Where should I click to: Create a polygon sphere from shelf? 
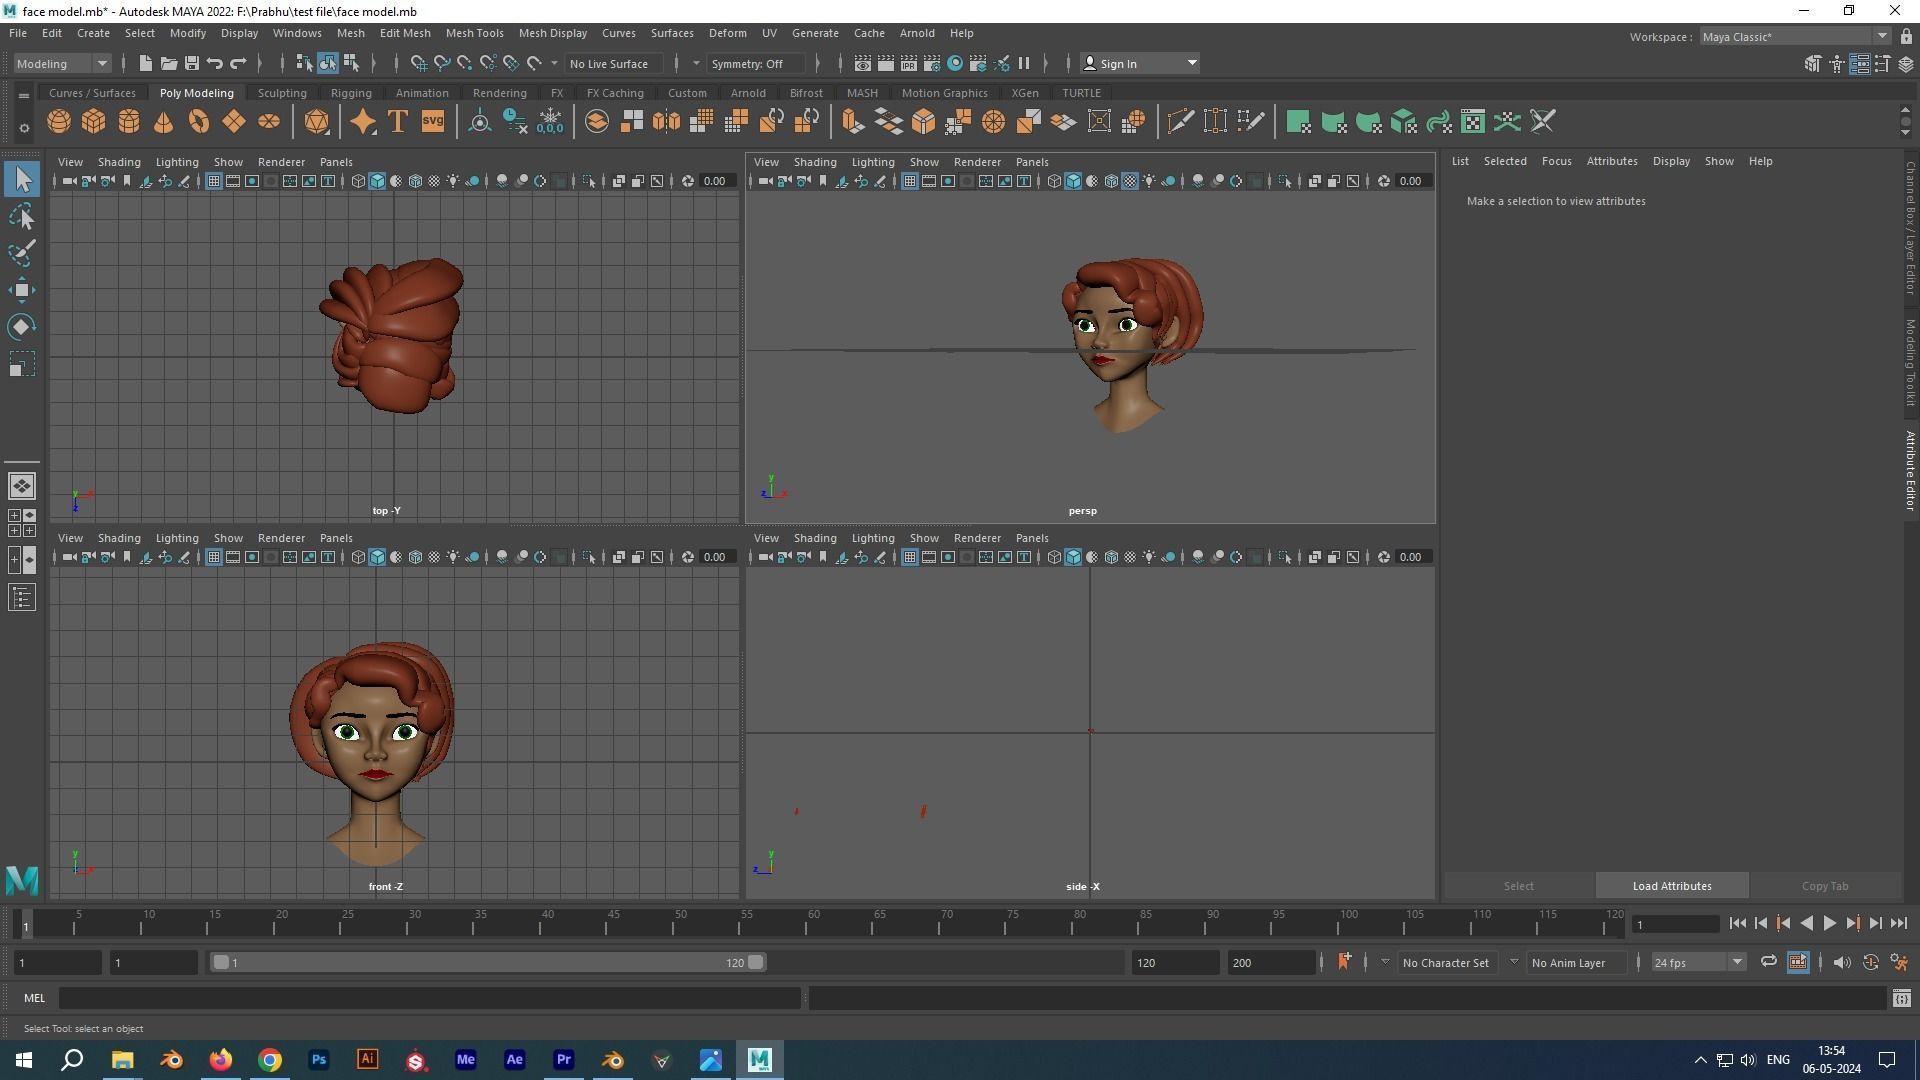[59, 122]
